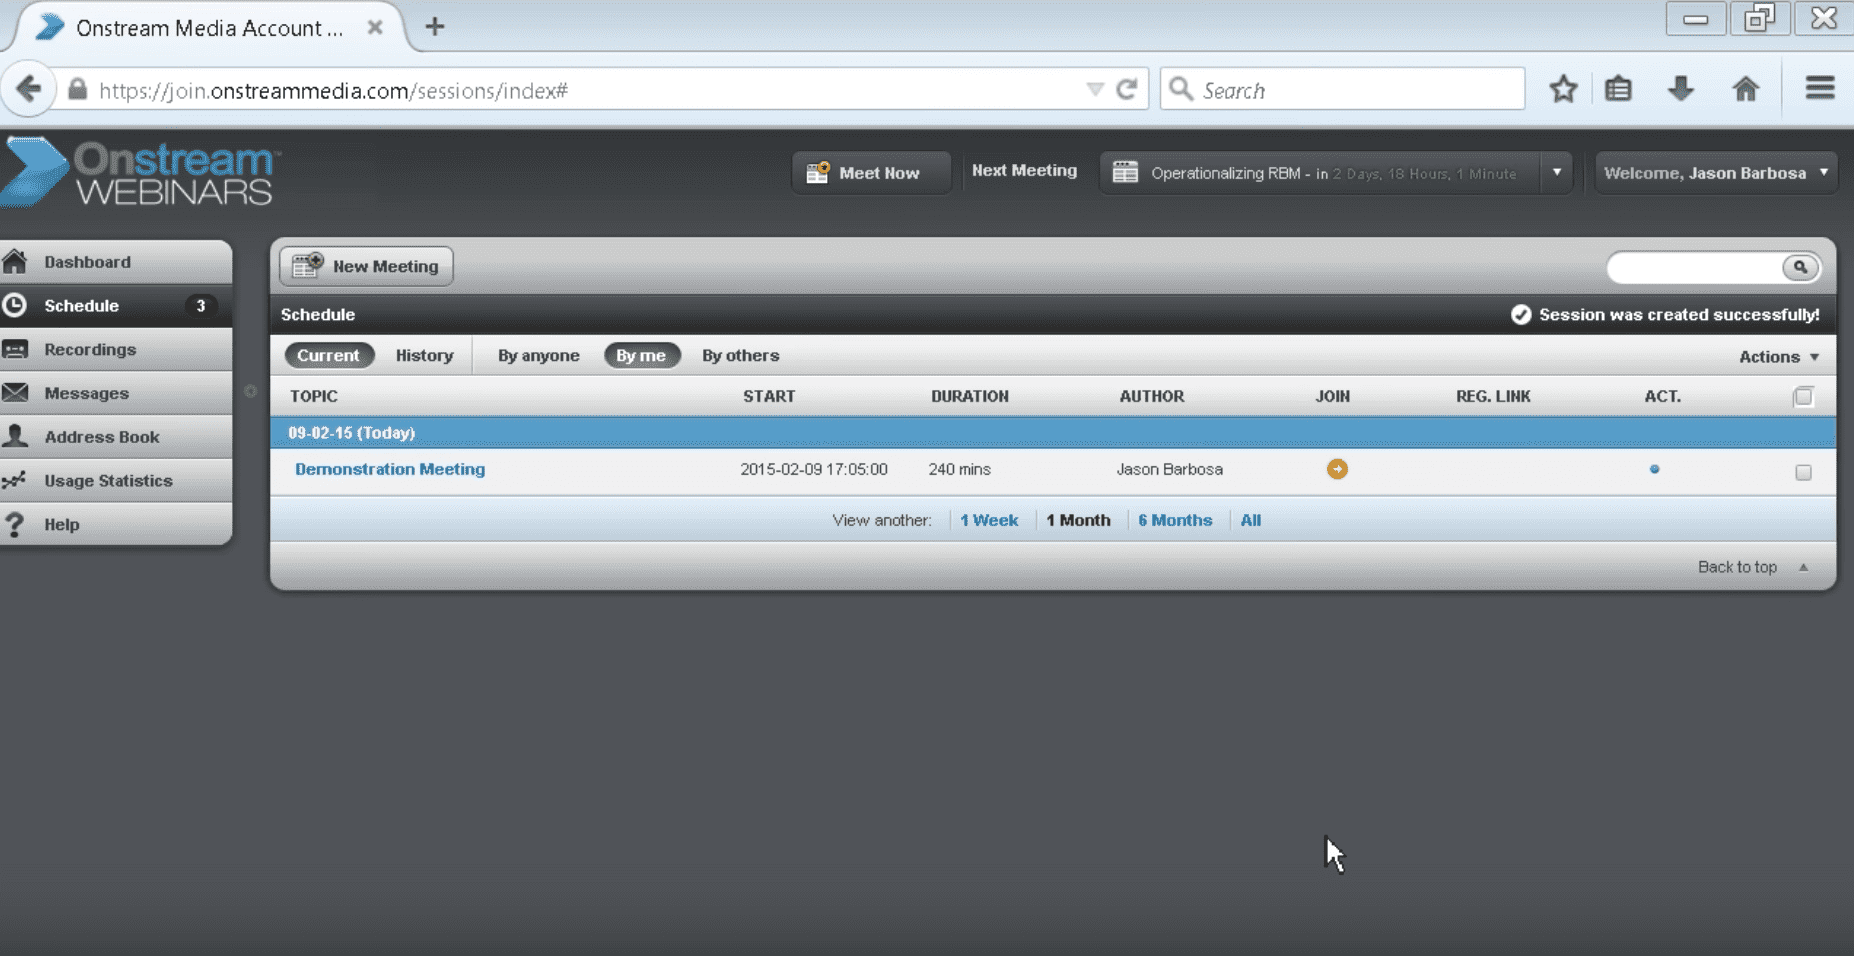Open the browser hamburger menu
The image size is (1854, 956).
coord(1819,89)
